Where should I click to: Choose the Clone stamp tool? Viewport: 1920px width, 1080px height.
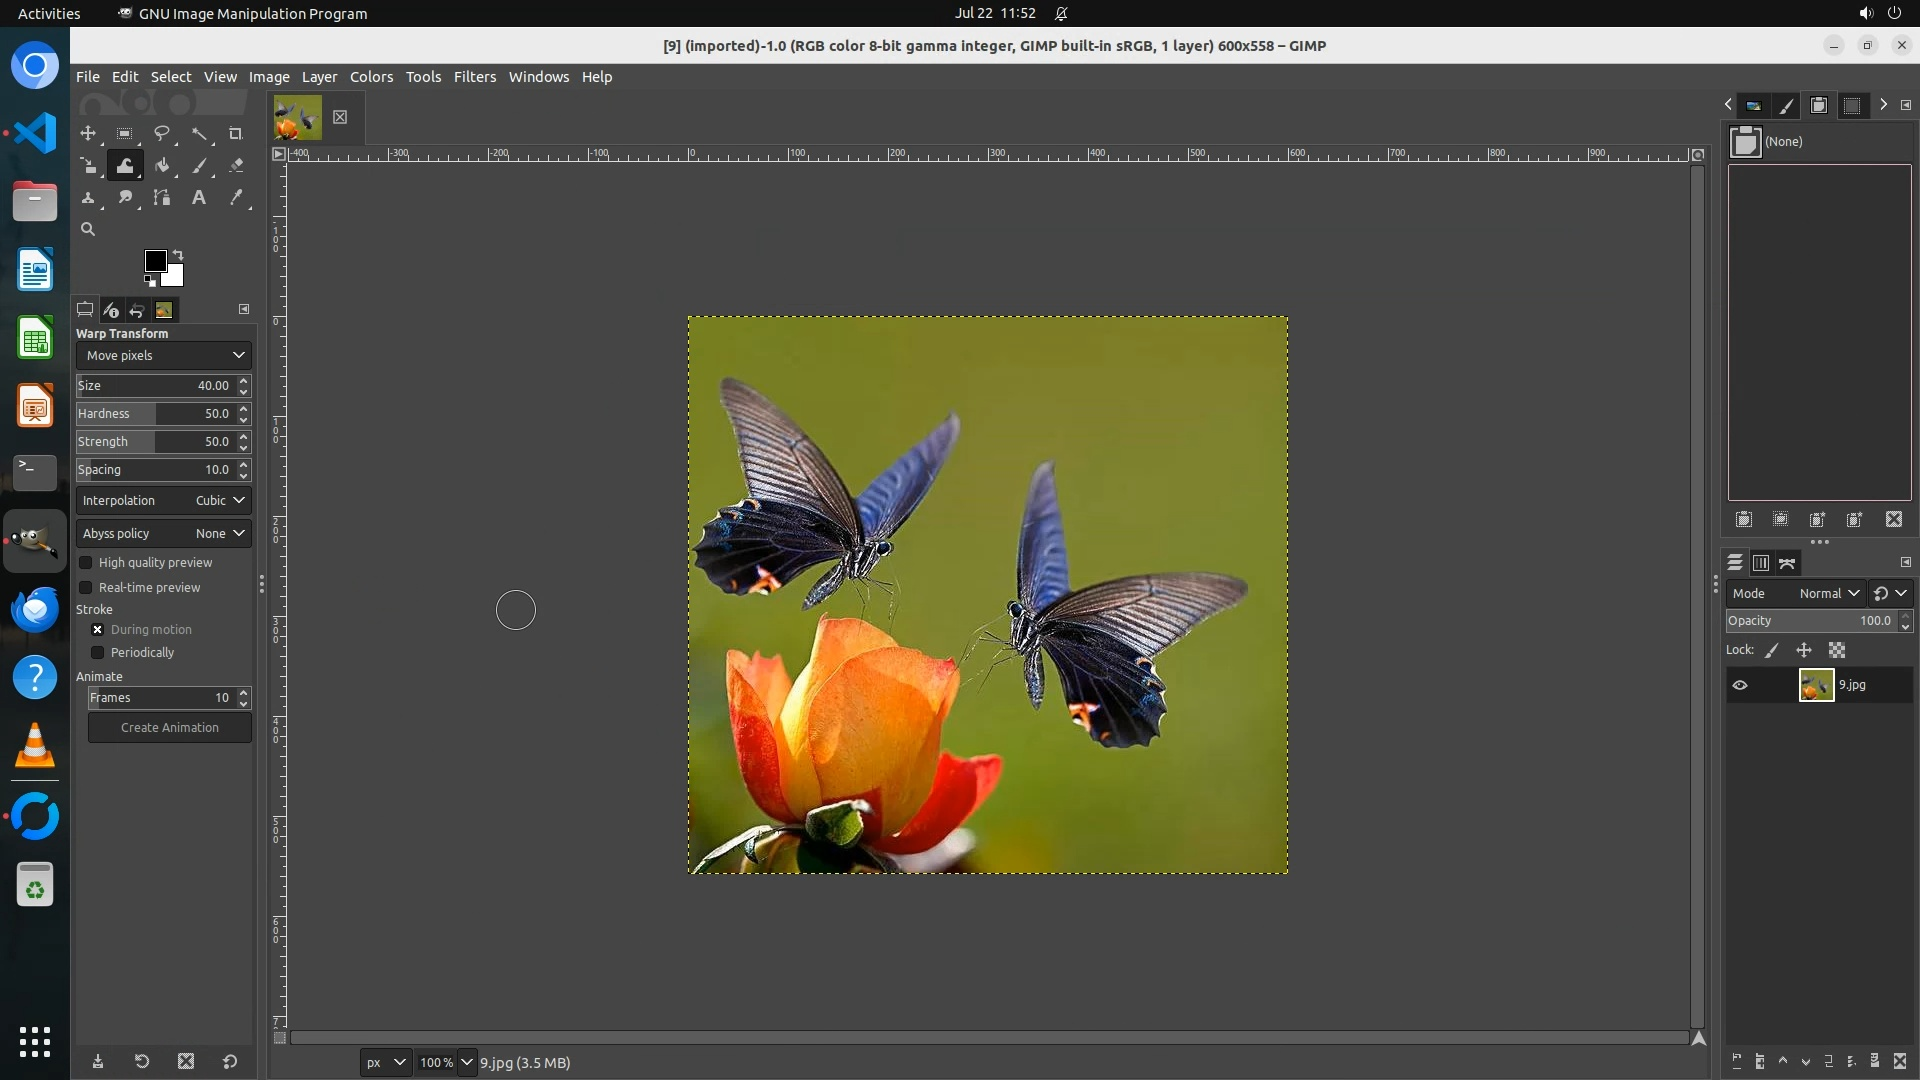click(x=88, y=198)
